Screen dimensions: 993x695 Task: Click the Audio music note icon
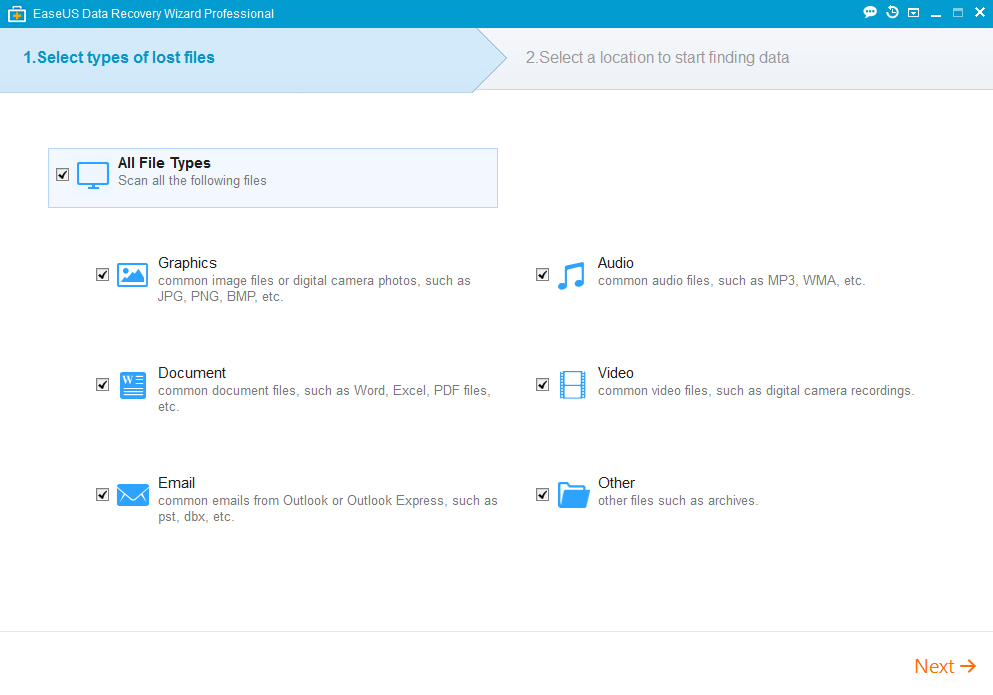(571, 275)
